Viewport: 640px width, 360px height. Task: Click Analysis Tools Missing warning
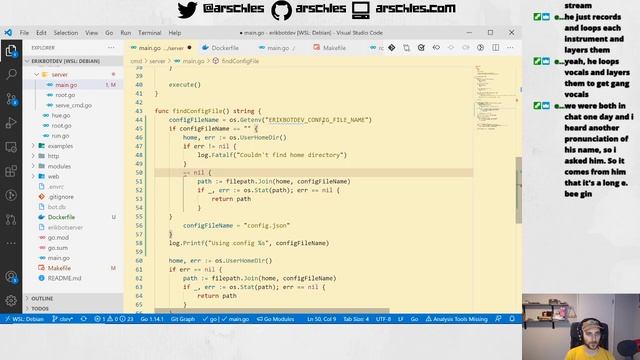[457, 319]
